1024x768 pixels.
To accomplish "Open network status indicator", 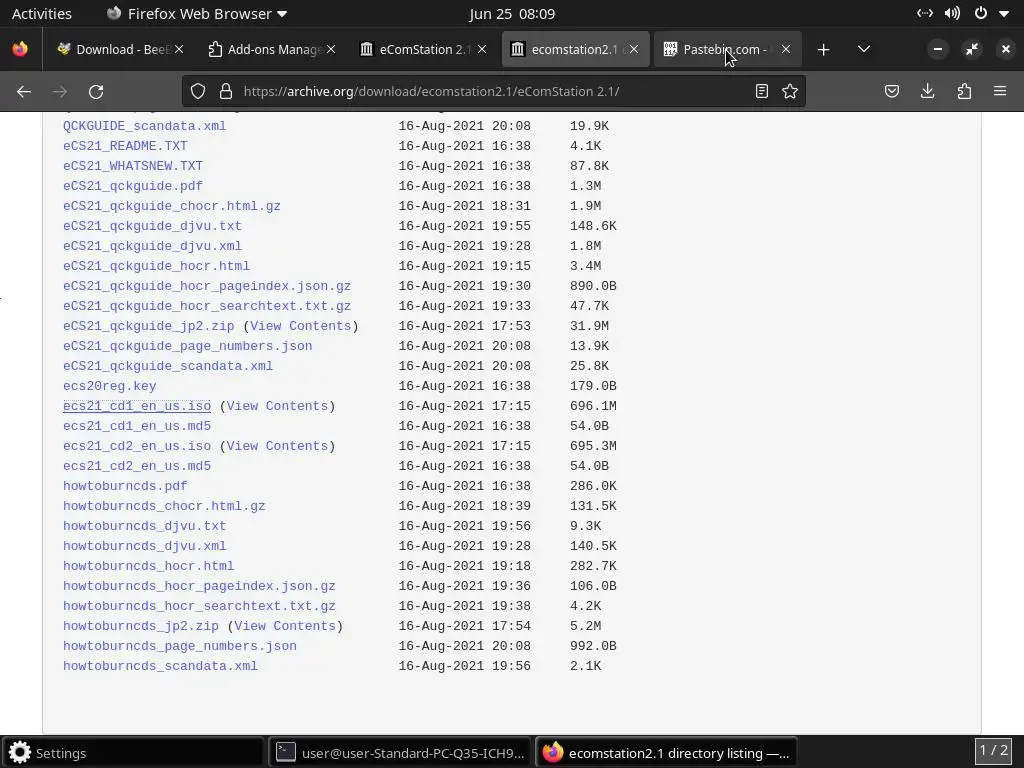I will (925, 14).
